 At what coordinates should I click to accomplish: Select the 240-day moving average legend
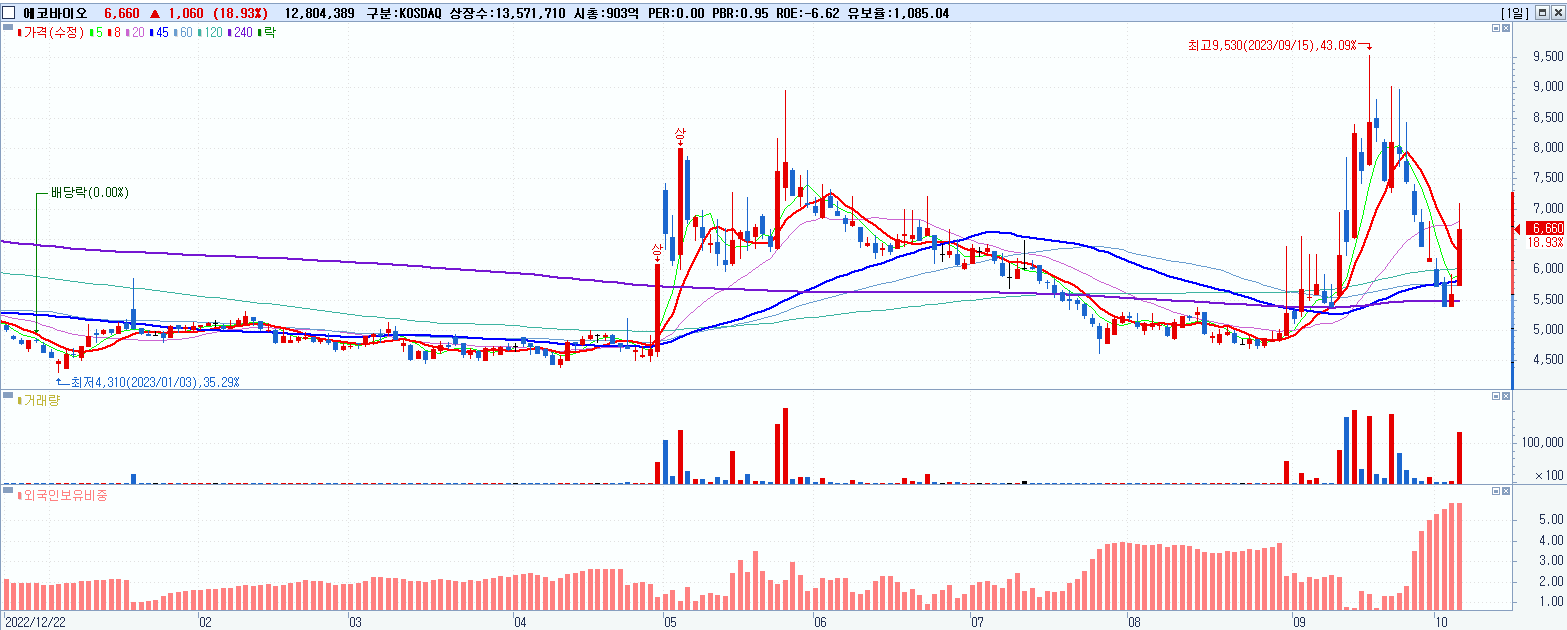241,33
